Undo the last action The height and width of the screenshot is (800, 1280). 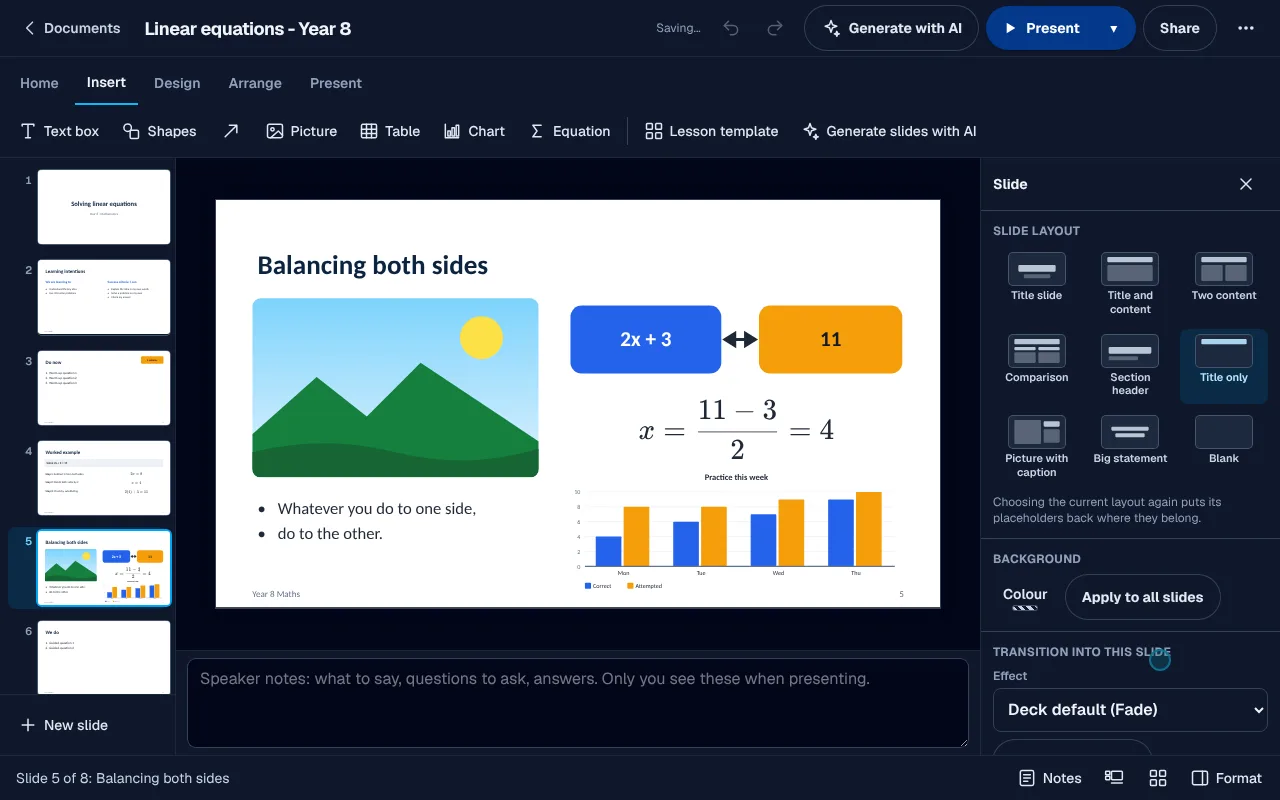(731, 28)
